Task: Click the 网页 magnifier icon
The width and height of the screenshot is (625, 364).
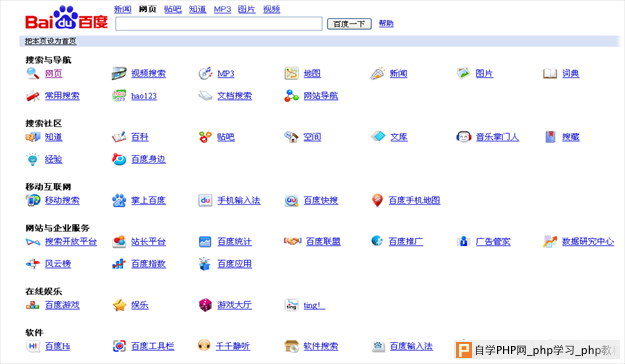Action: 33,73
